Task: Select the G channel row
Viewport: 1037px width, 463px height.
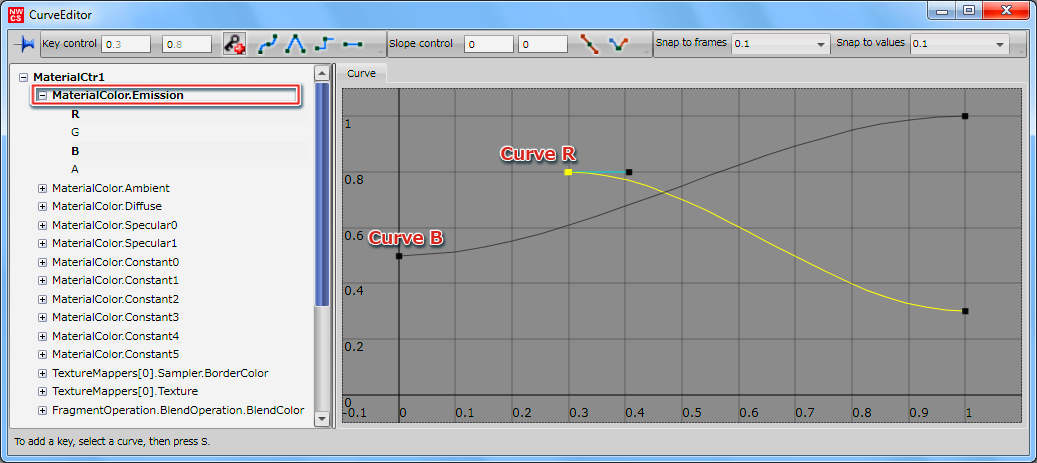Action: coord(75,132)
